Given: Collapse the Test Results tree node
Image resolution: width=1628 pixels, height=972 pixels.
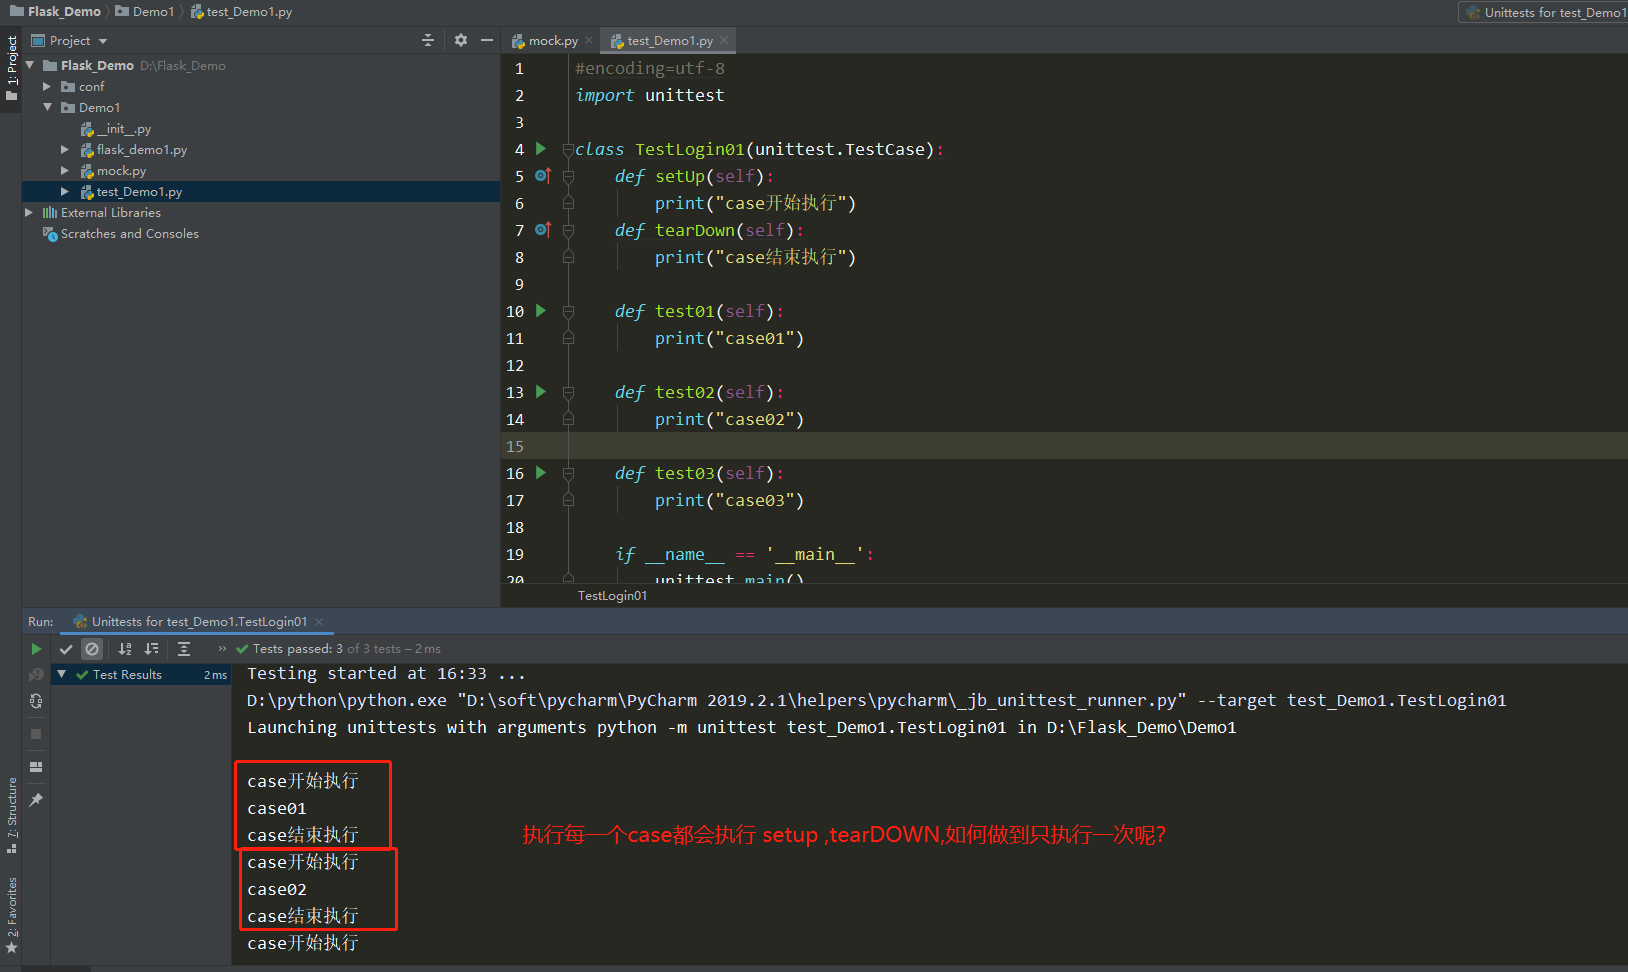Looking at the screenshot, I should (x=62, y=675).
